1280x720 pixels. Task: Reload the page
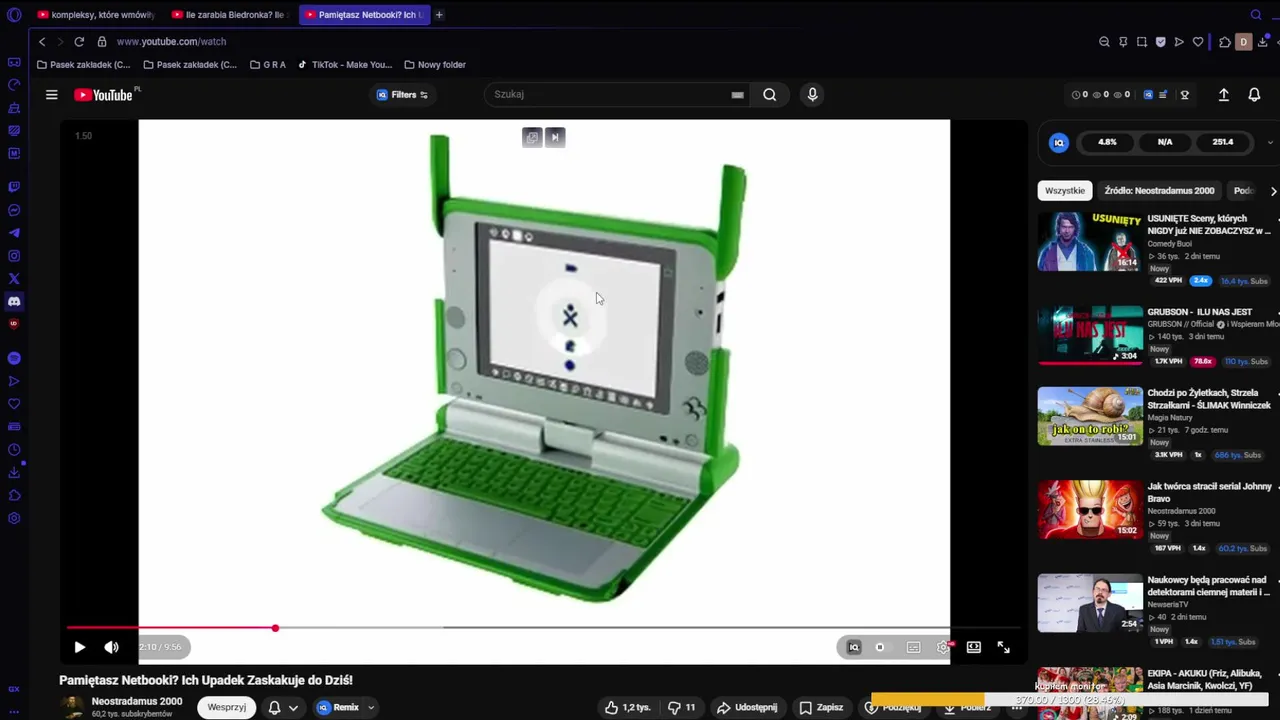point(79,42)
